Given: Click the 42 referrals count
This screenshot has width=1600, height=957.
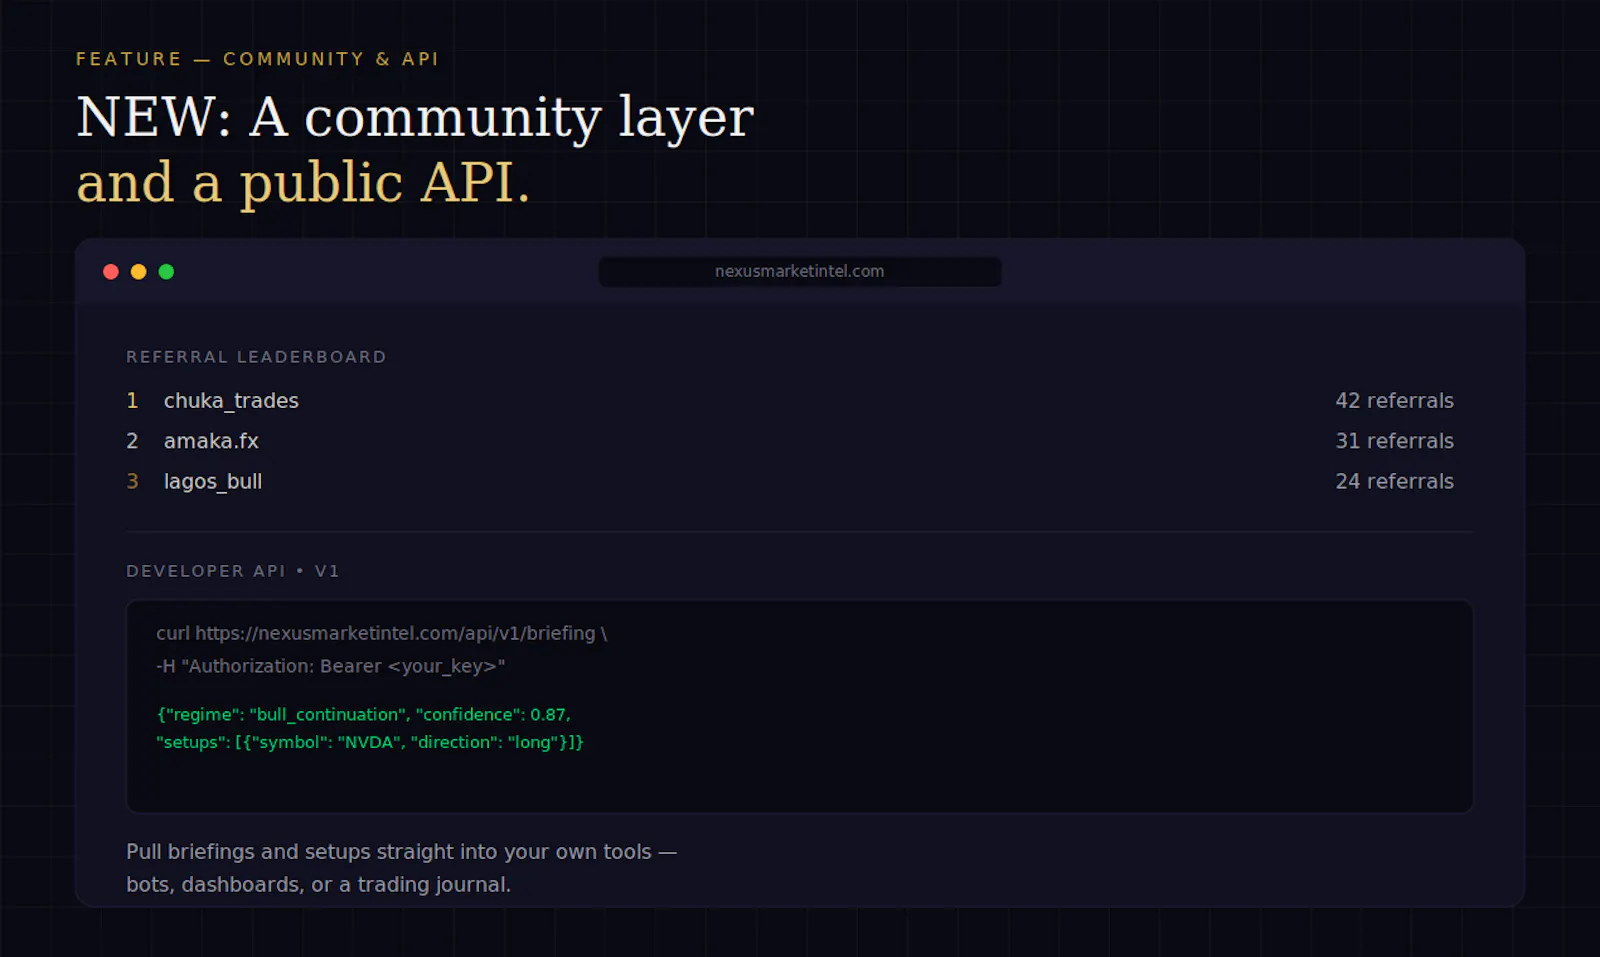Looking at the screenshot, I should [x=1394, y=401].
